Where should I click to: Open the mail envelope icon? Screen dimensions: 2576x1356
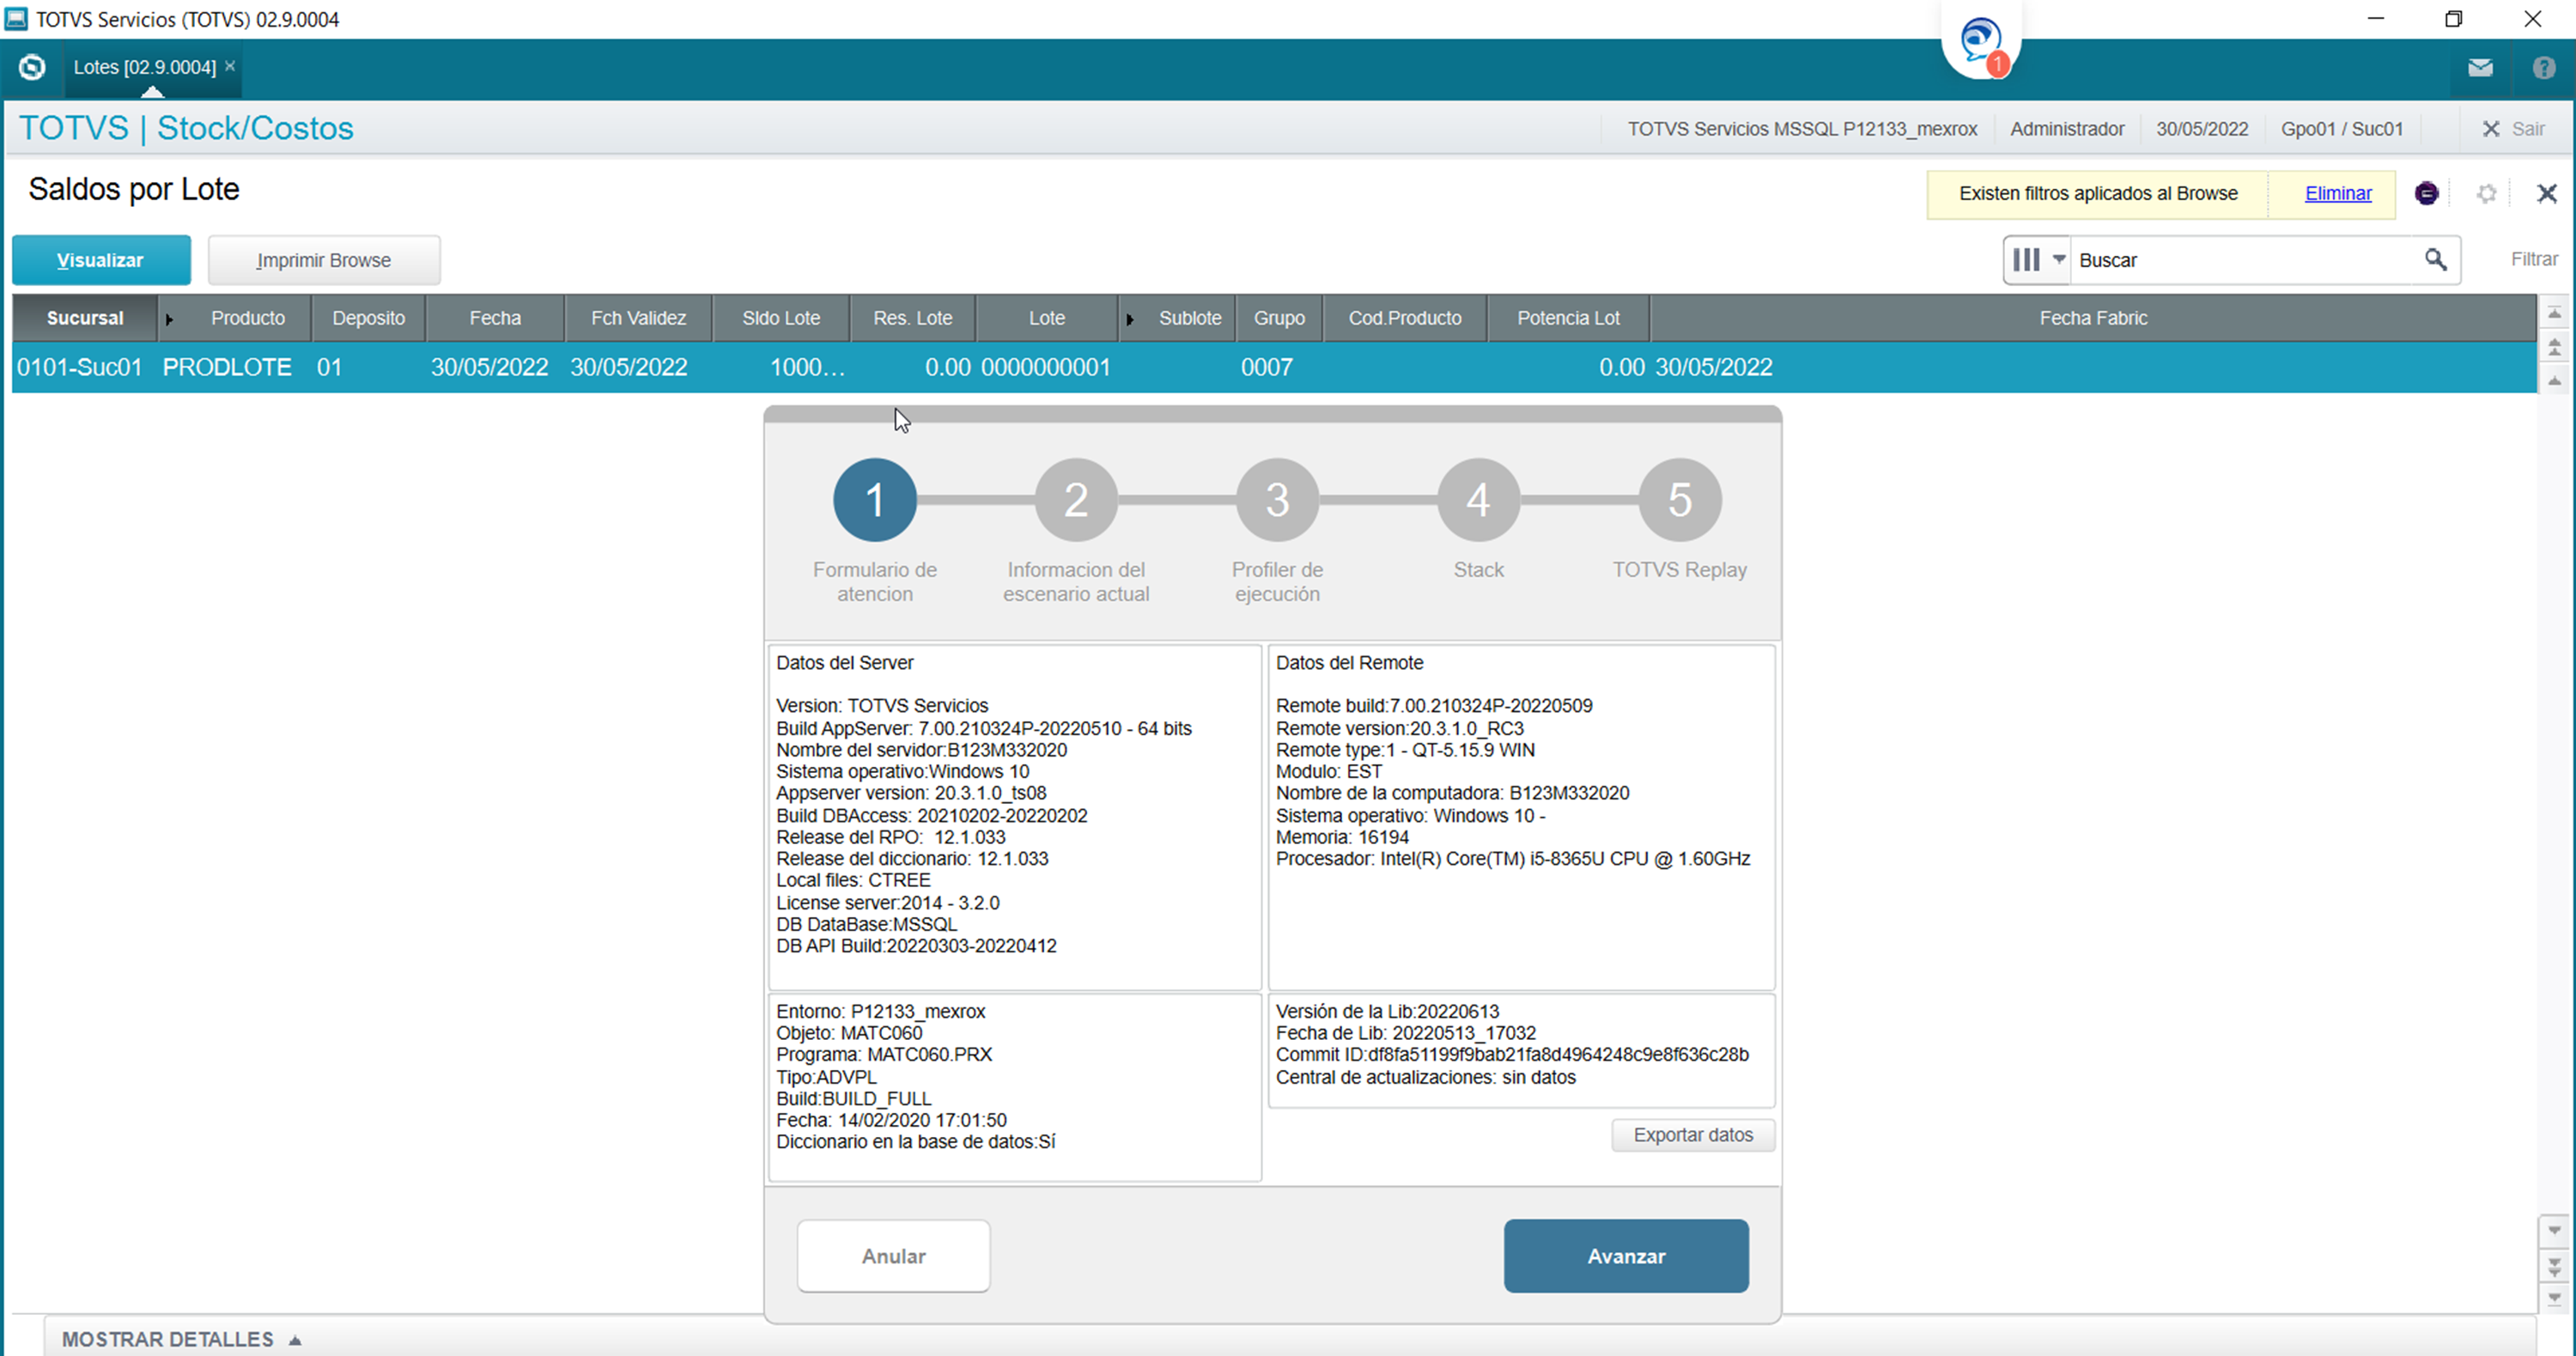2480,67
